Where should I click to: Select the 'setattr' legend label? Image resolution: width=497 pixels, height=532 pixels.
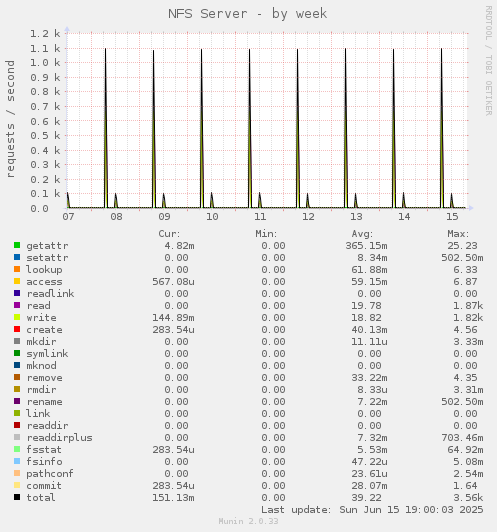(47, 258)
